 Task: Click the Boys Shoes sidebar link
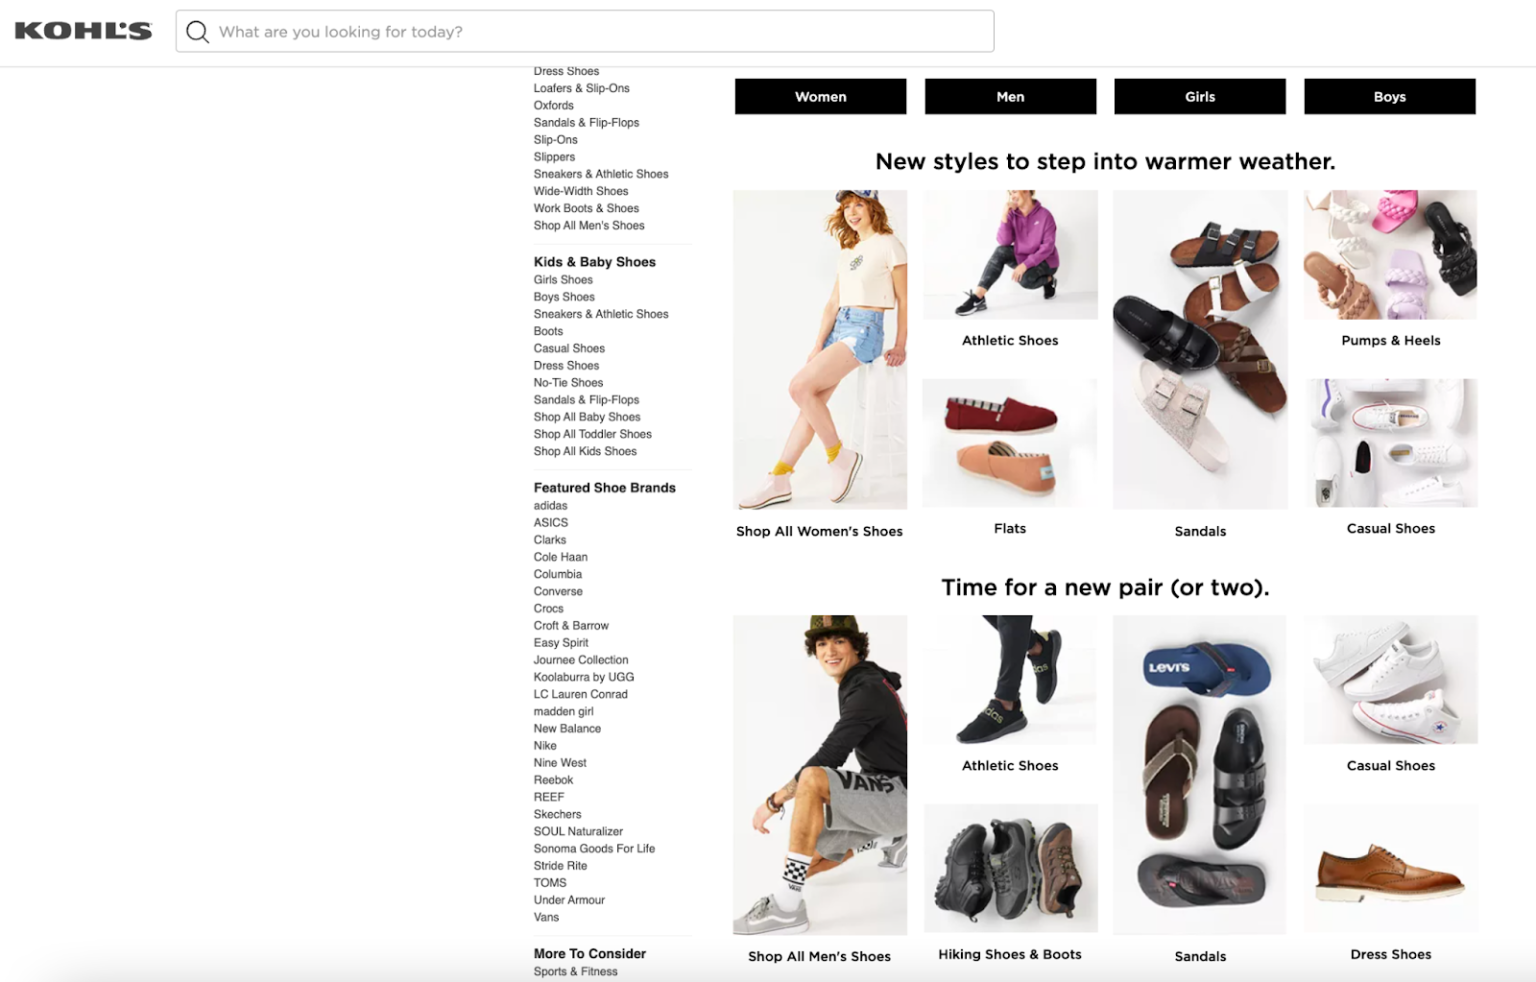564,297
